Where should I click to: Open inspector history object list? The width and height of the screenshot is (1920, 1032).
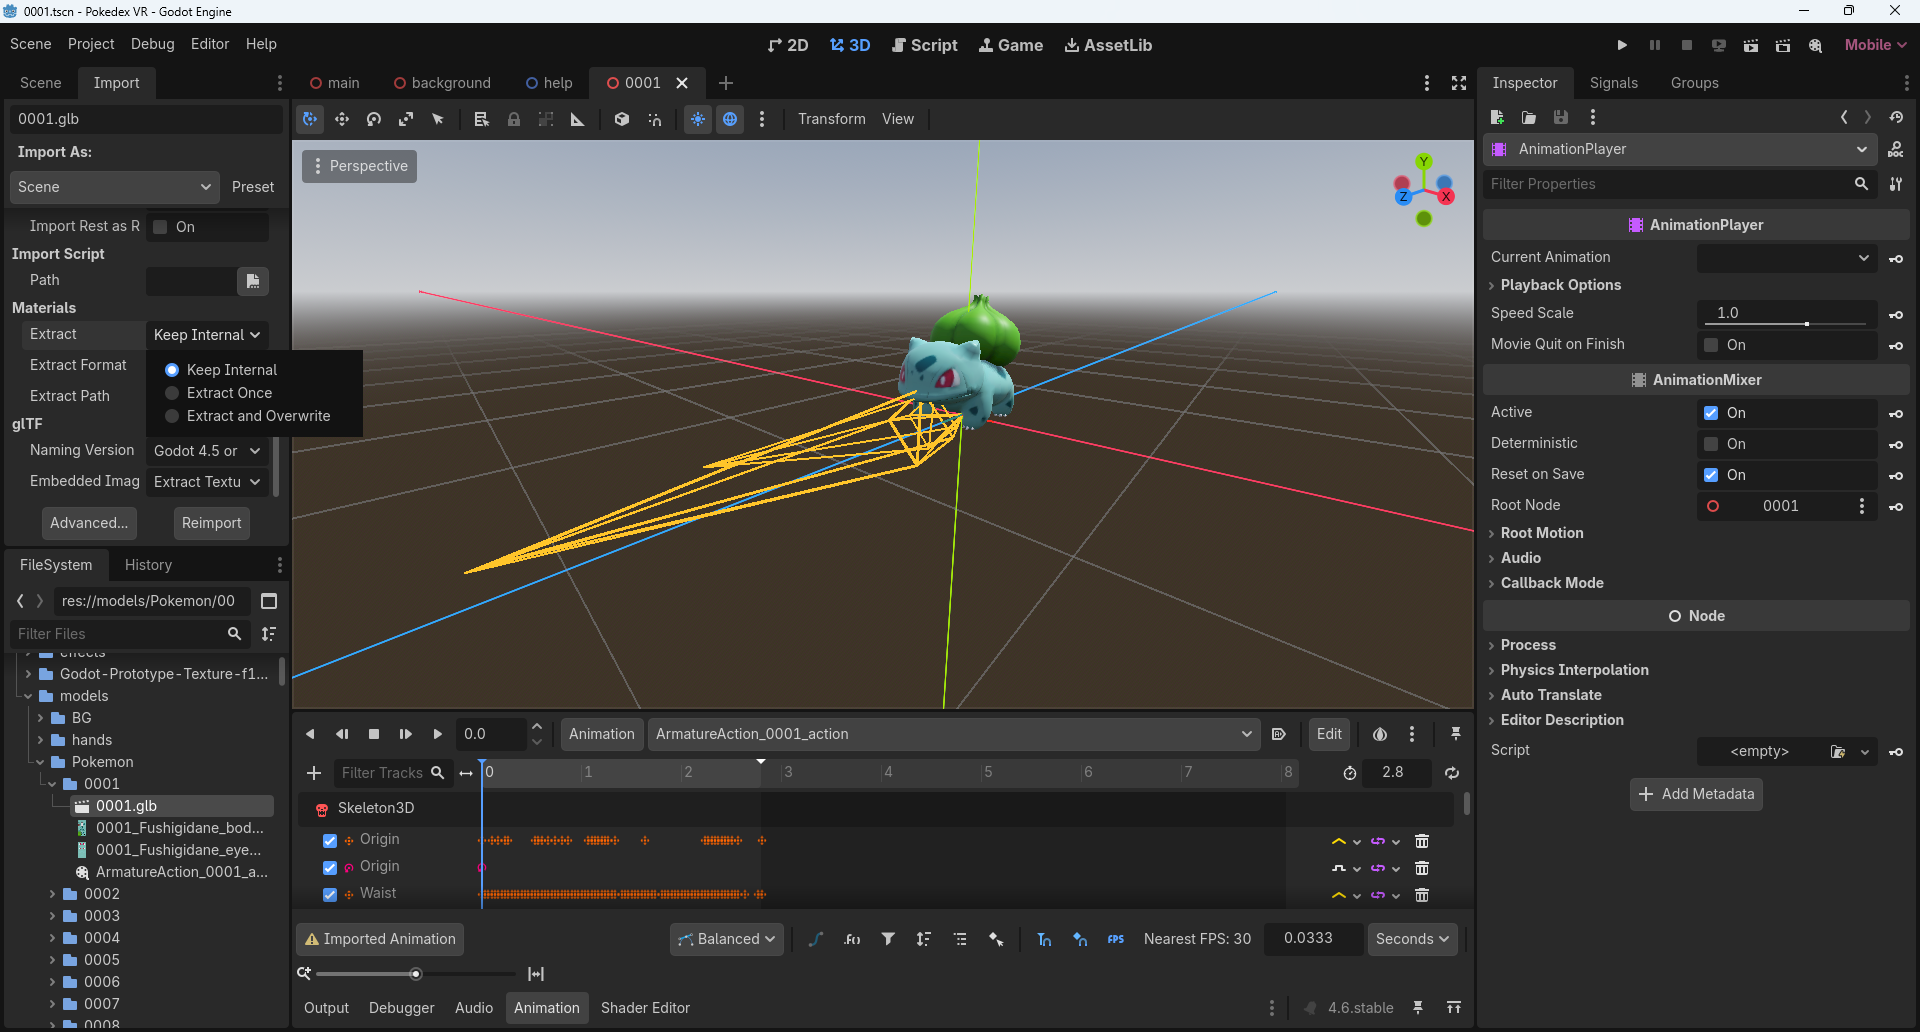click(1896, 118)
